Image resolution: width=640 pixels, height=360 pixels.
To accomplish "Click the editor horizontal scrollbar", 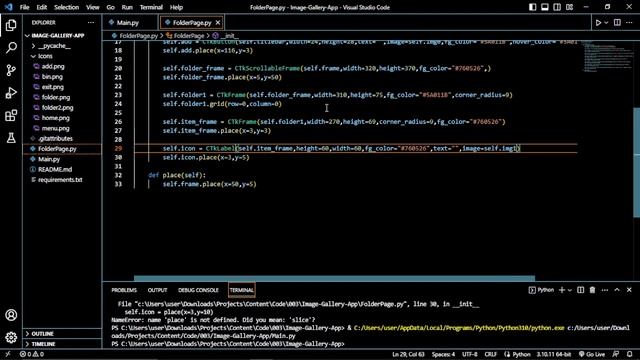I will (x=334, y=278).
